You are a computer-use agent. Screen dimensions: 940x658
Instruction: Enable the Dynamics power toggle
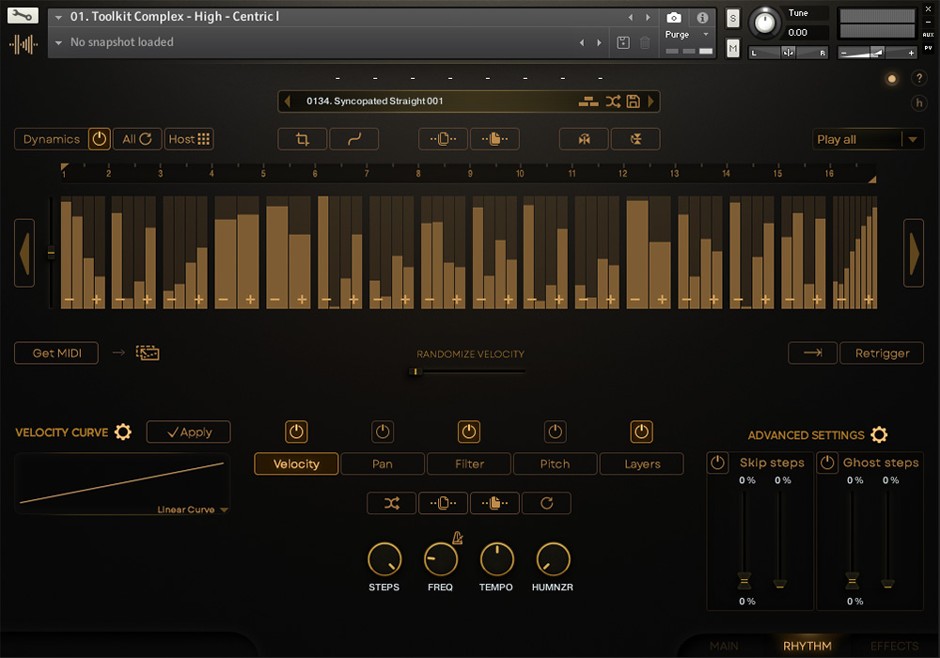click(x=97, y=139)
